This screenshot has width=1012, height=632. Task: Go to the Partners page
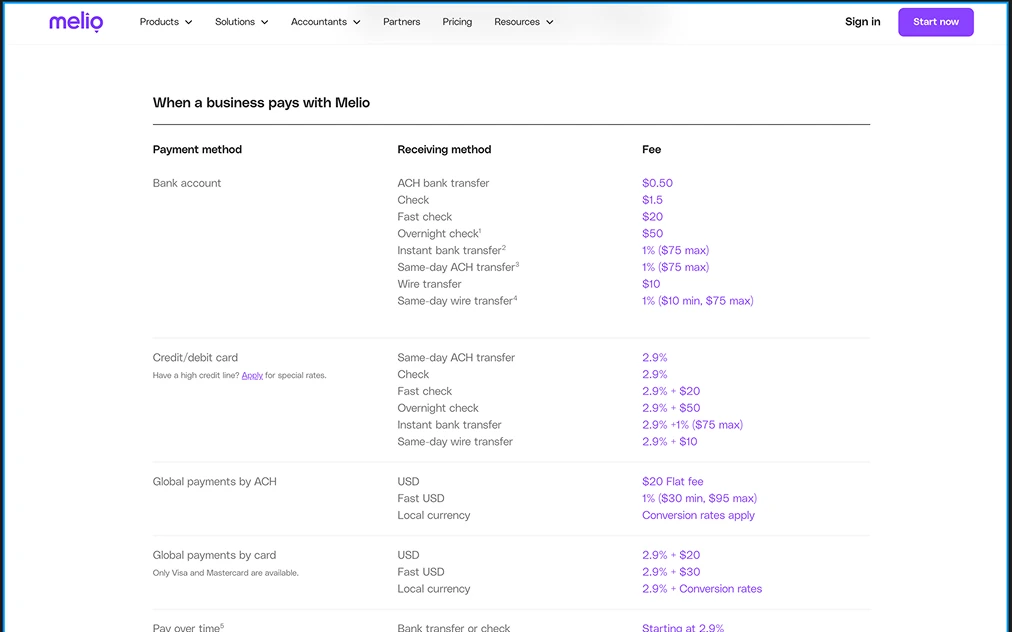(x=401, y=22)
